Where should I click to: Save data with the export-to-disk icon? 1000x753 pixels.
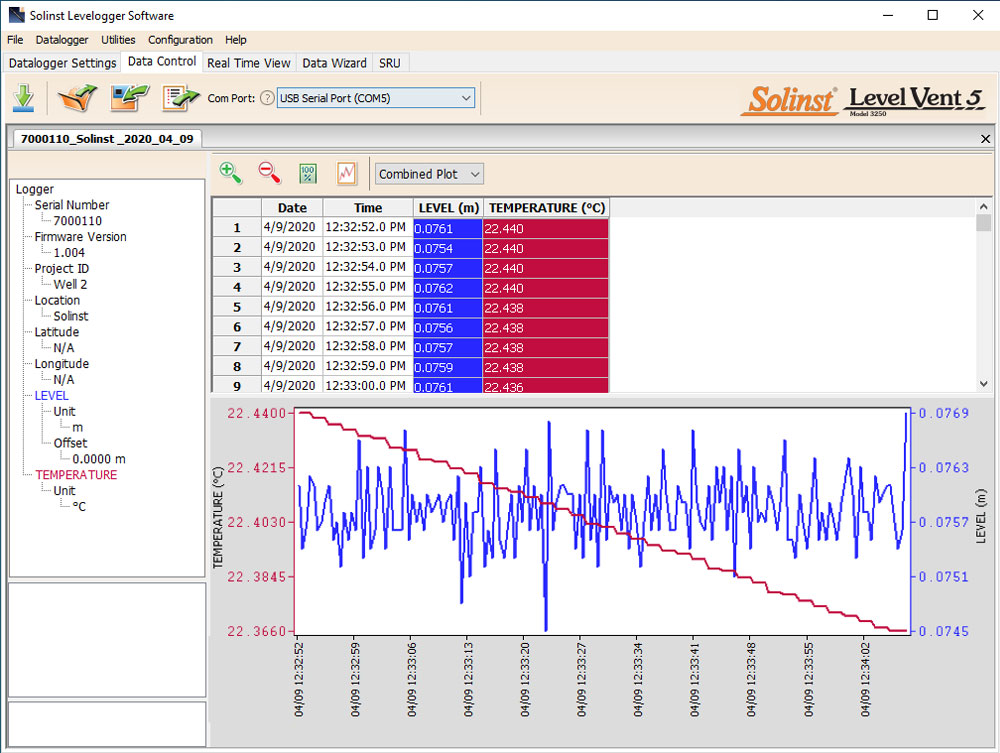(129, 97)
